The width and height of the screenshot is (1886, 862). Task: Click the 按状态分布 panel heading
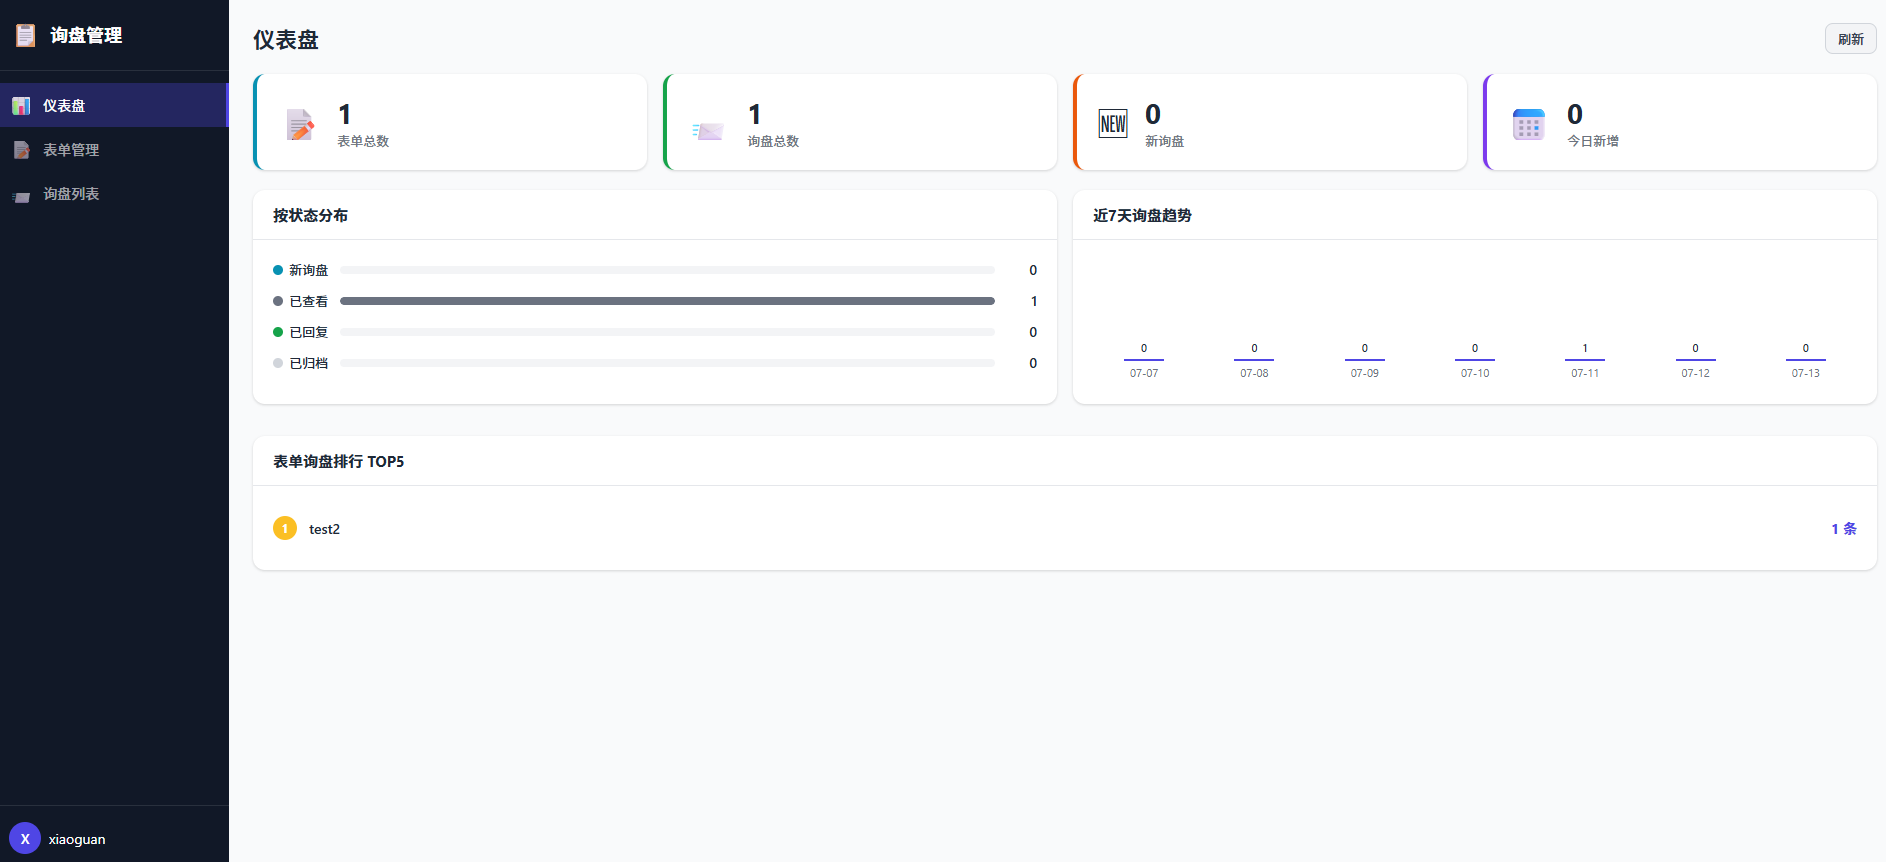(x=310, y=215)
